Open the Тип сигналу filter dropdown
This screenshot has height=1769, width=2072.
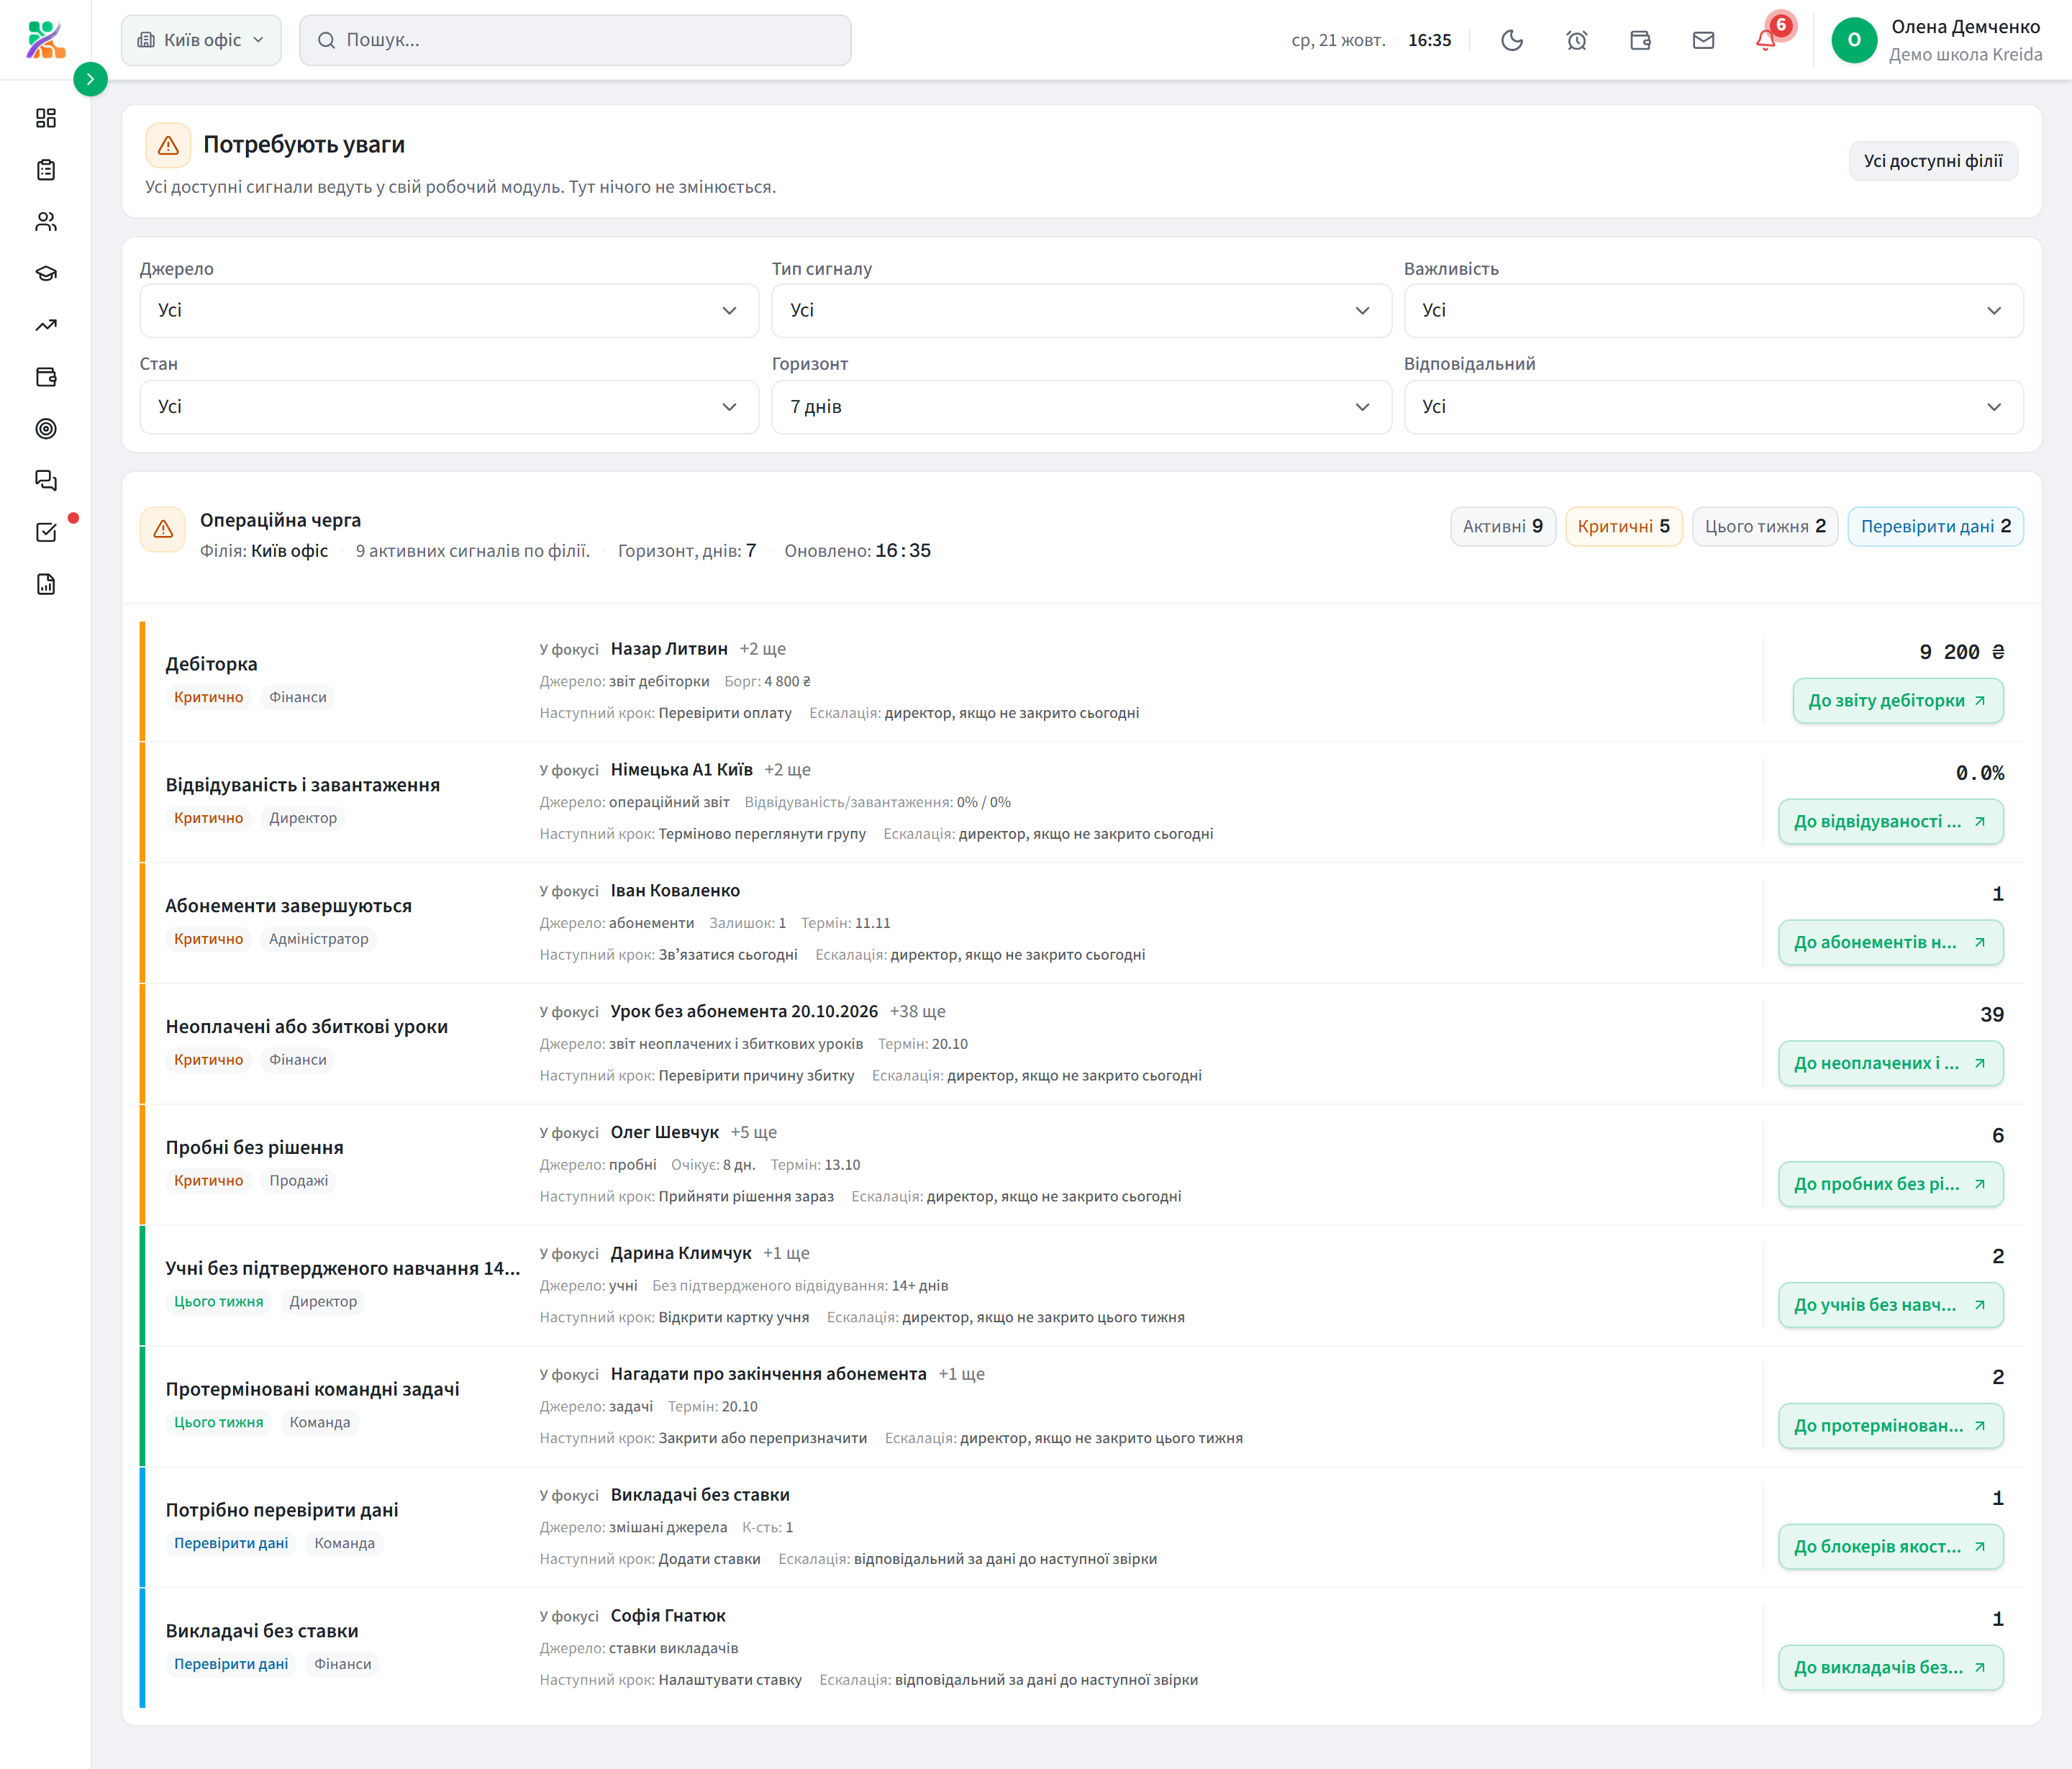[x=1081, y=310]
